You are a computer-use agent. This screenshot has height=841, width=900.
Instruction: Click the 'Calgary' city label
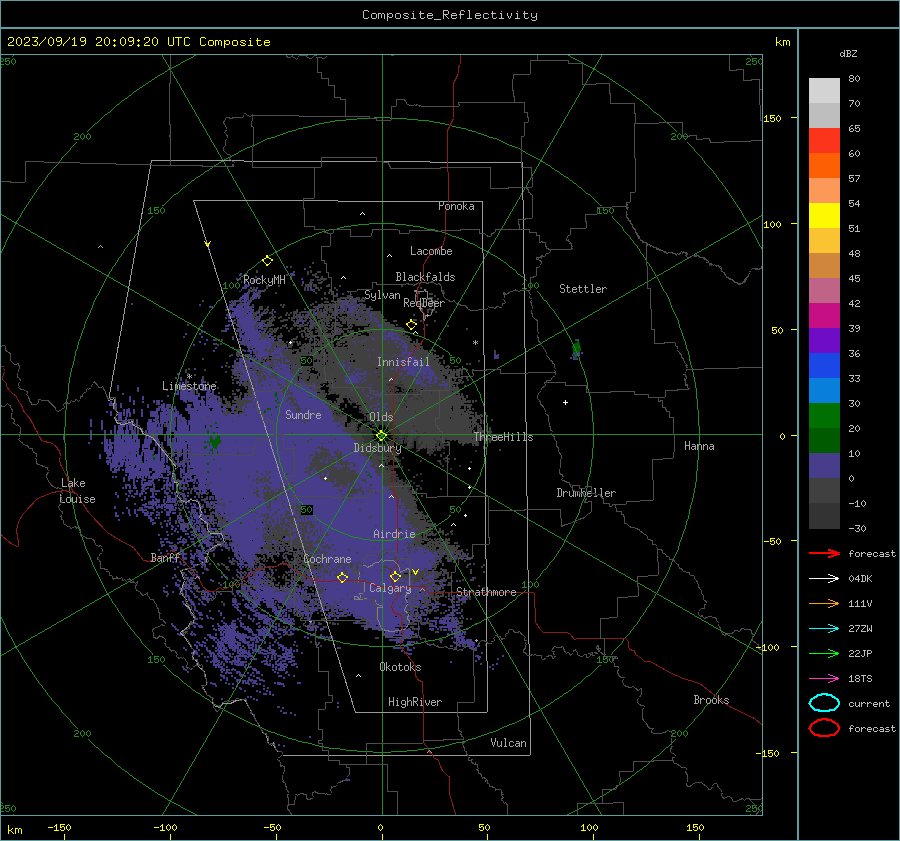[390, 588]
